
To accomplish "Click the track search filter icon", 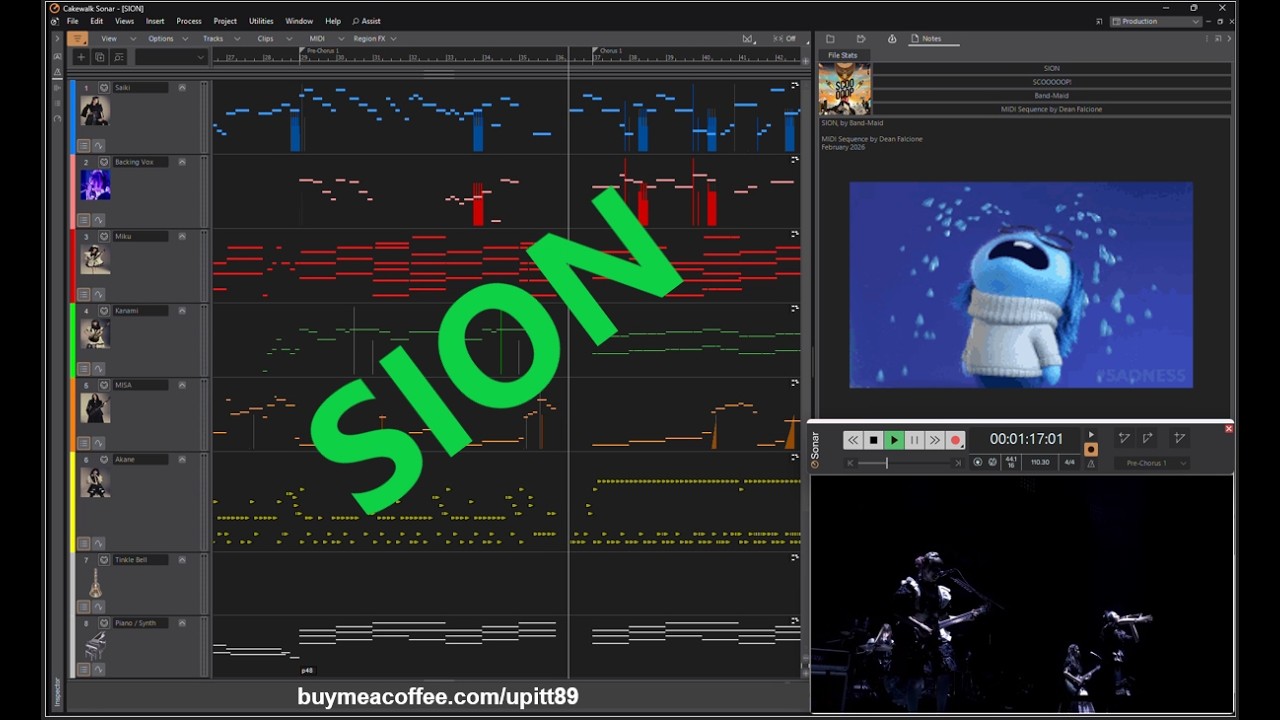I will [119, 57].
